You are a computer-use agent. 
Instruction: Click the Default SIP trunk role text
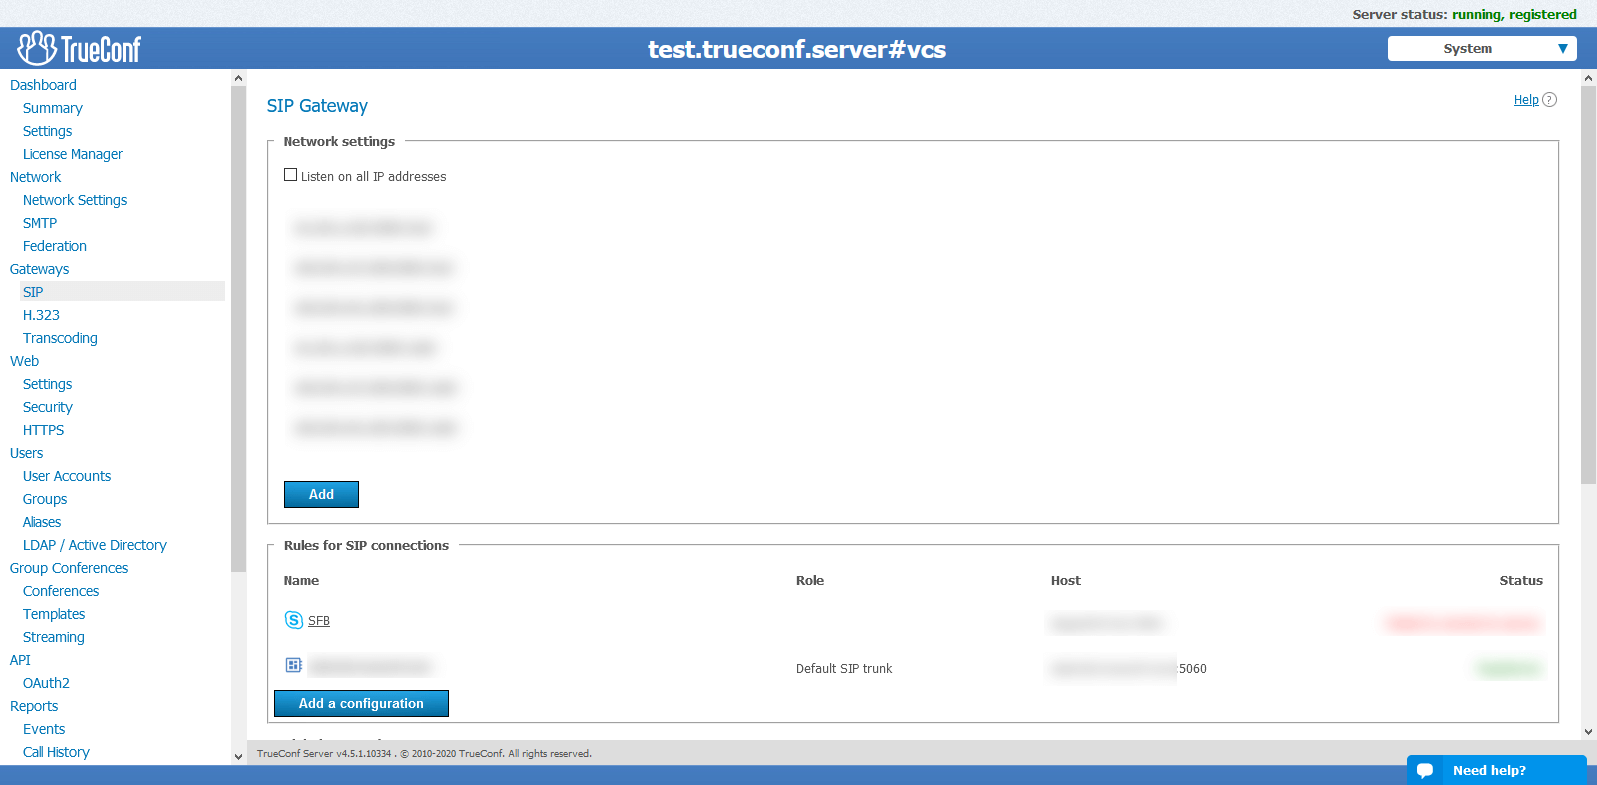(x=844, y=669)
